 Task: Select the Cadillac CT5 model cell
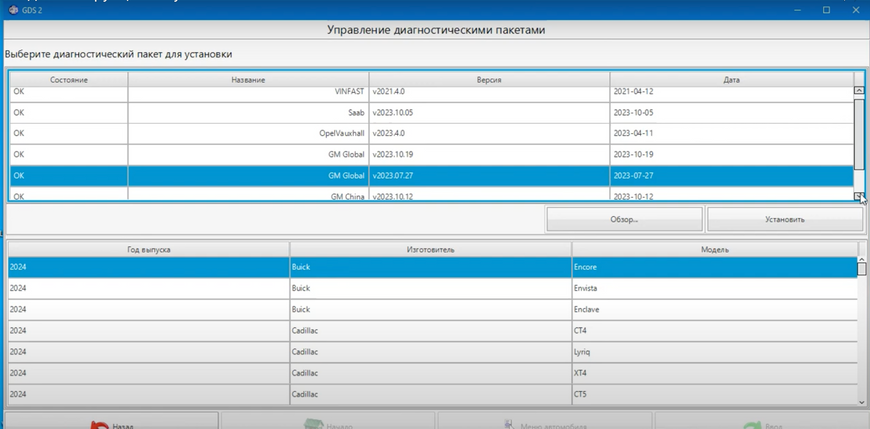[x=715, y=394]
